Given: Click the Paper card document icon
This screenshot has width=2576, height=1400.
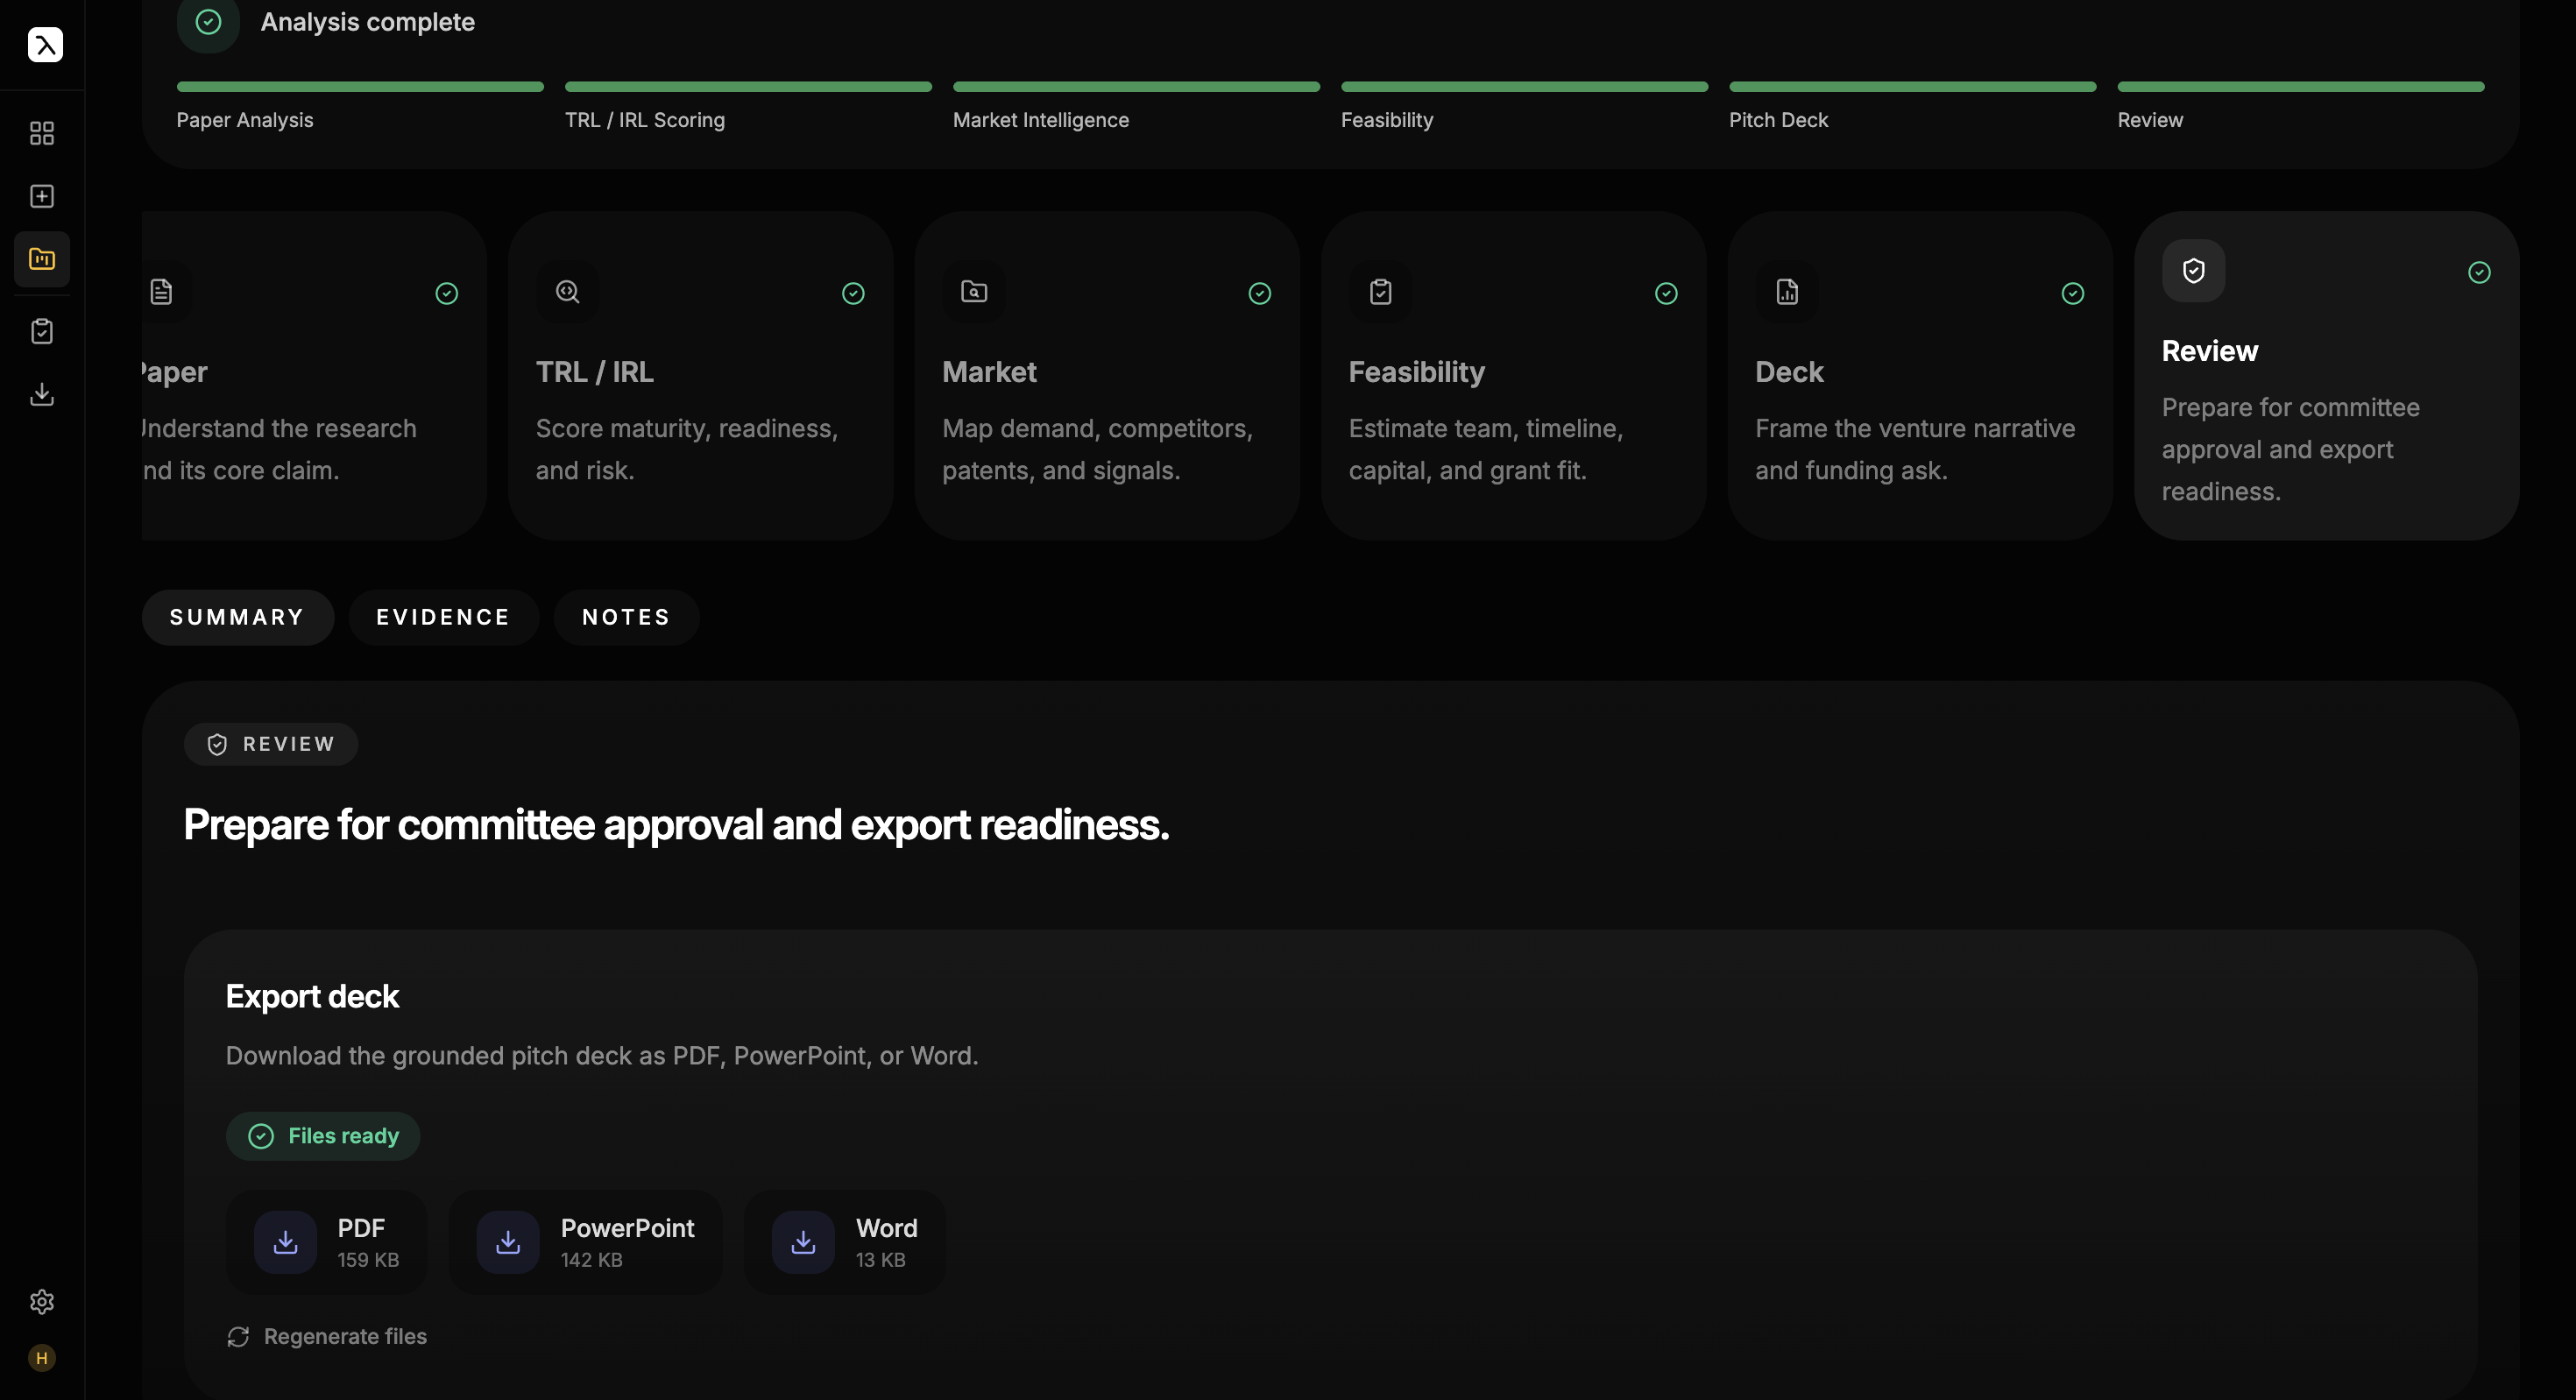Looking at the screenshot, I should click(x=161, y=292).
